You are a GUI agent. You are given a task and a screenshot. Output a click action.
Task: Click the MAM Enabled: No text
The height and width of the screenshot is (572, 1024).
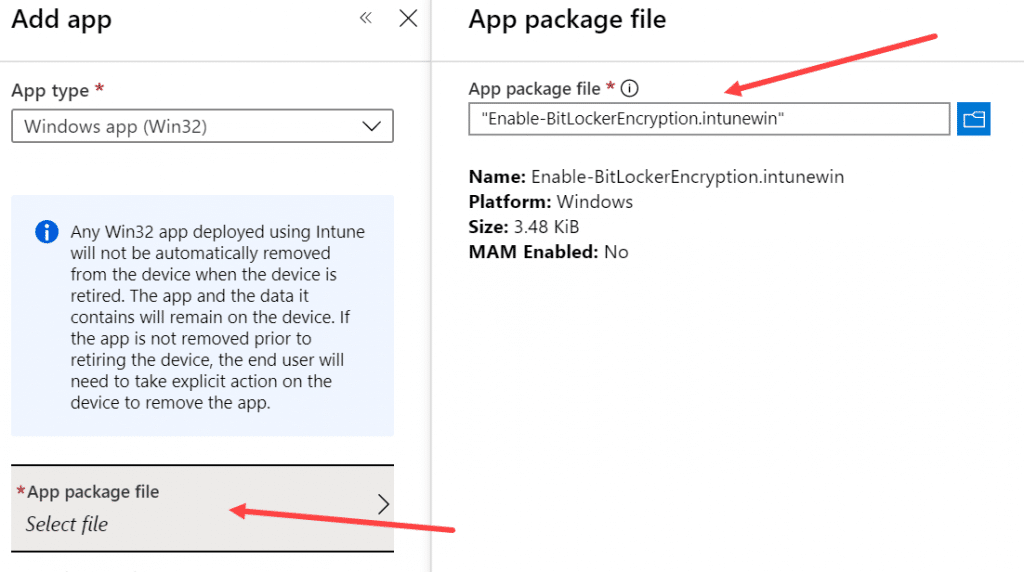549,252
